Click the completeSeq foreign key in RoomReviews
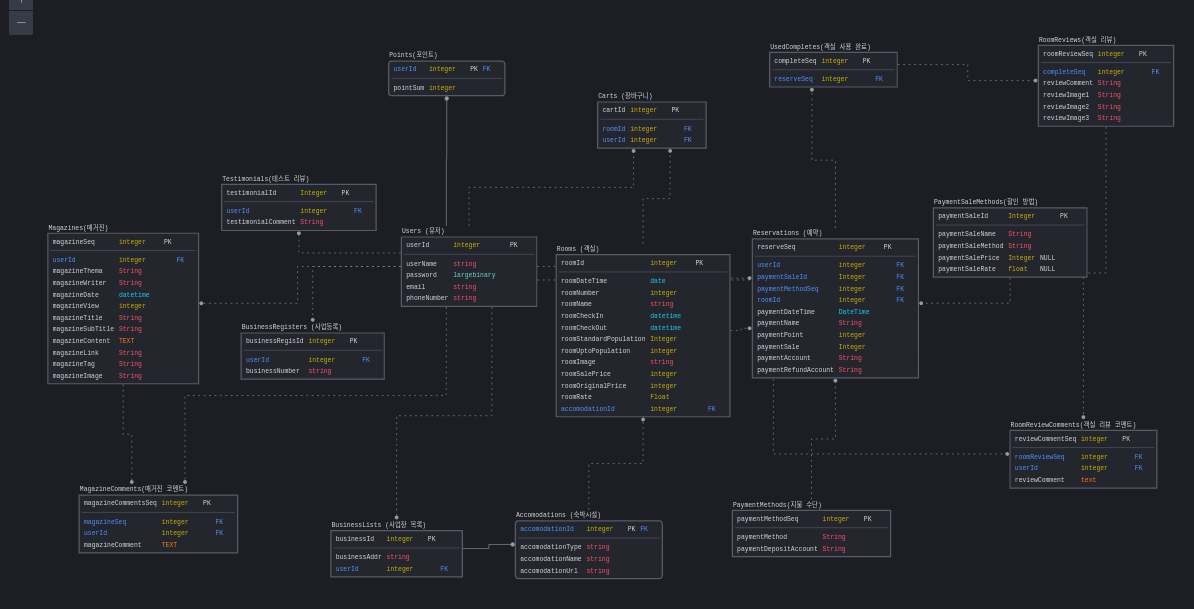Image resolution: width=1194 pixels, height=609 pixels. coord(1065,71)
